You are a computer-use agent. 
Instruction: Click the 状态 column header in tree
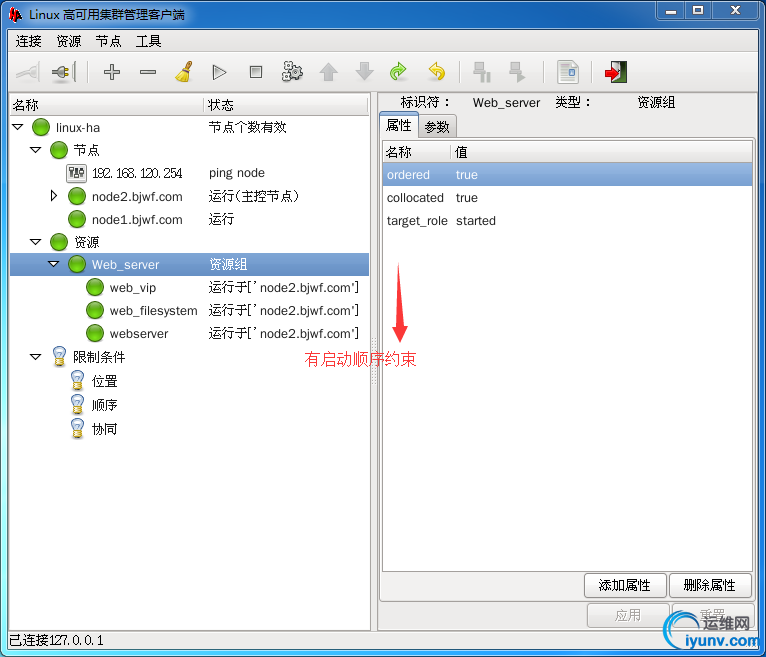tap(285, 105)
